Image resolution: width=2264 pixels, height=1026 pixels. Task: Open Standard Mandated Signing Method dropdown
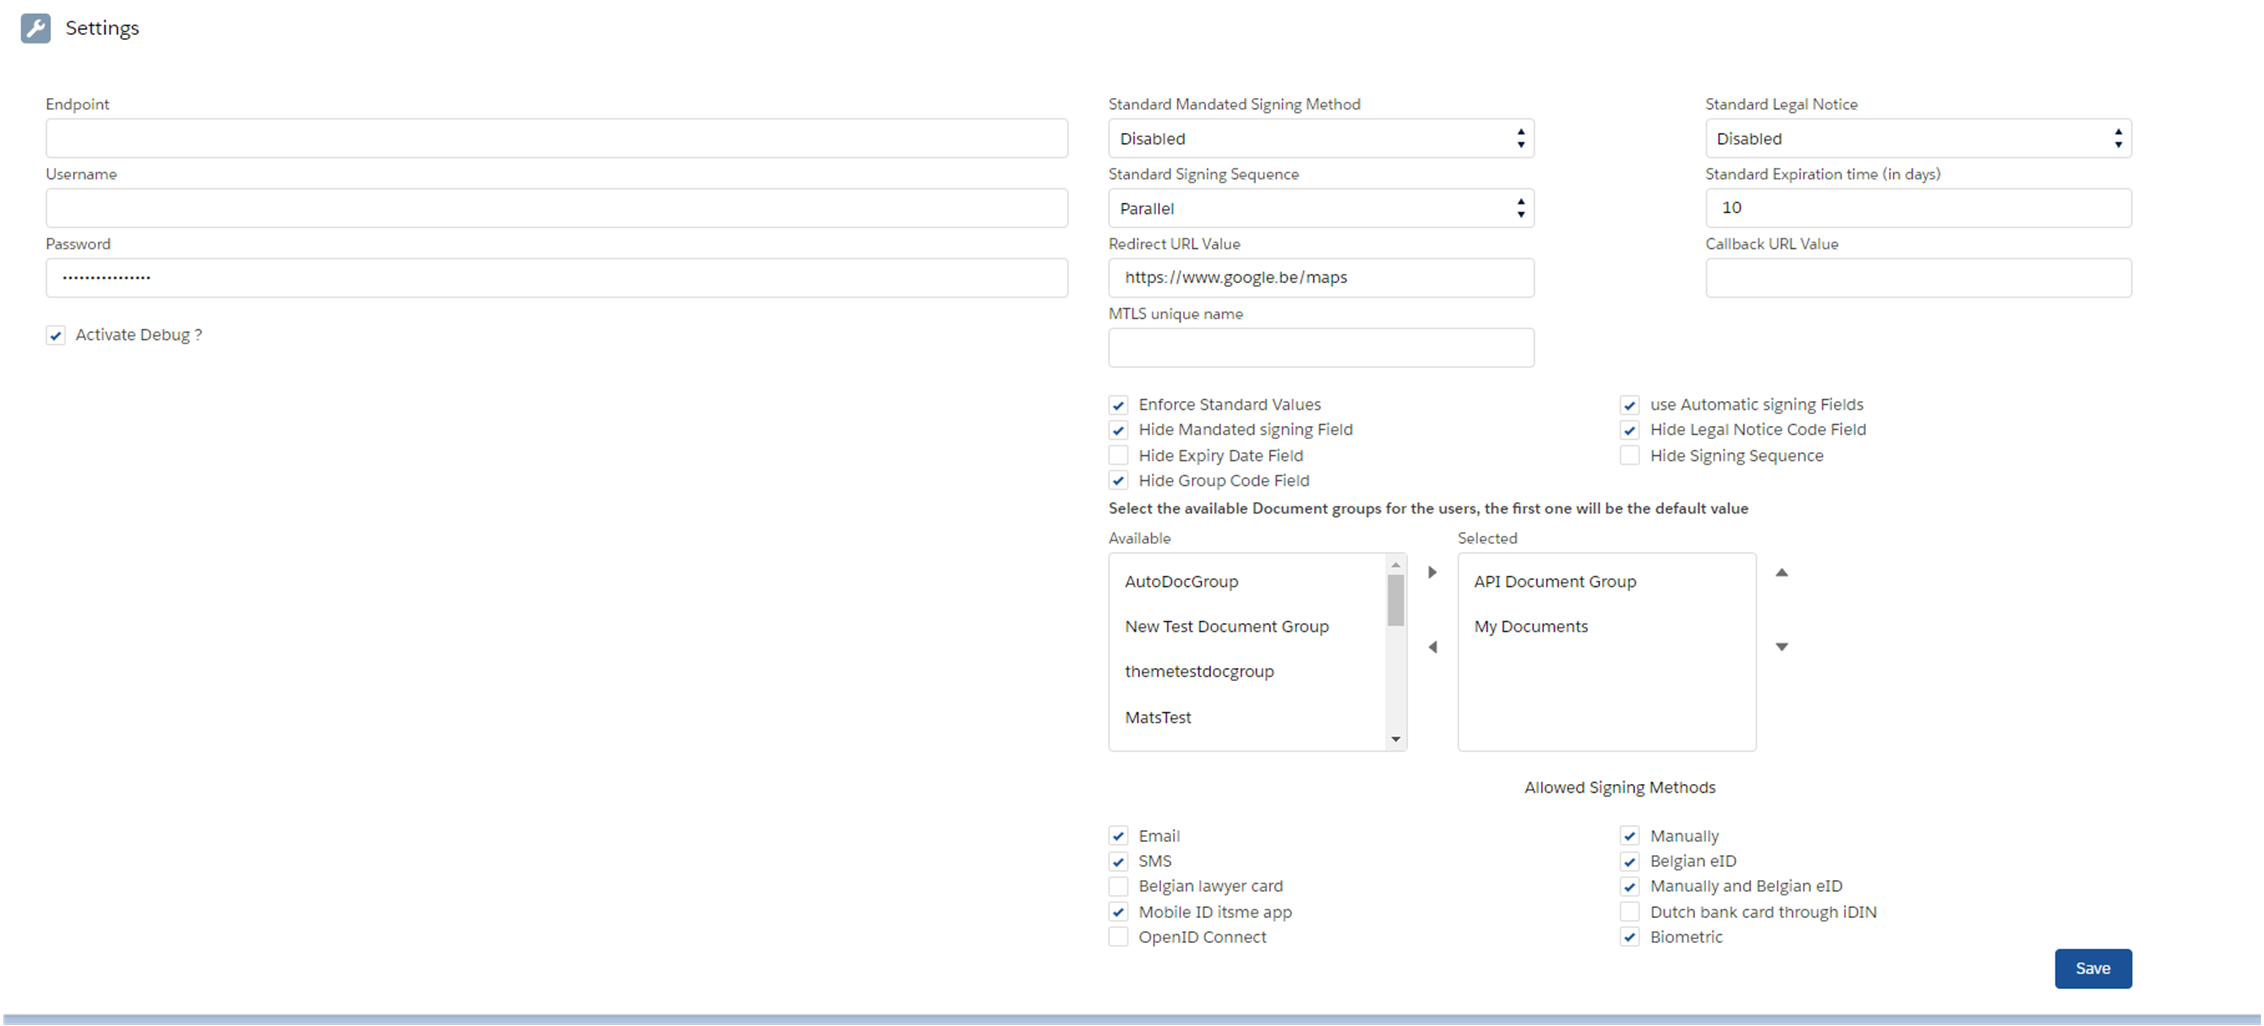pos(1320,139)
